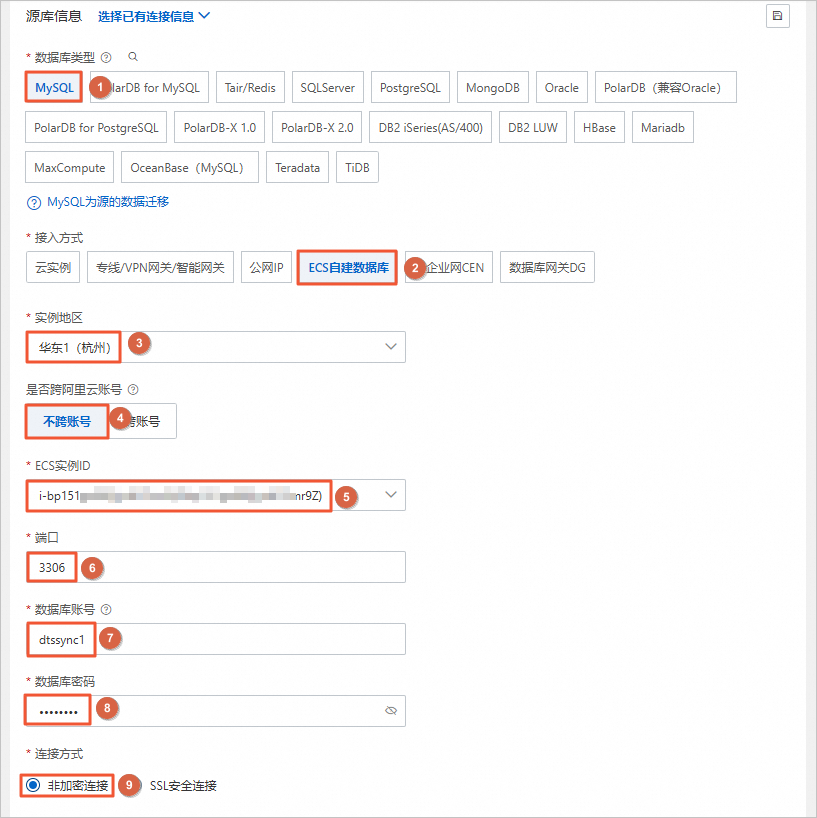Image resolution: width=817 pixels, height=818 pixels.
Task: Click the 端口 port input field
Action: 215,567
